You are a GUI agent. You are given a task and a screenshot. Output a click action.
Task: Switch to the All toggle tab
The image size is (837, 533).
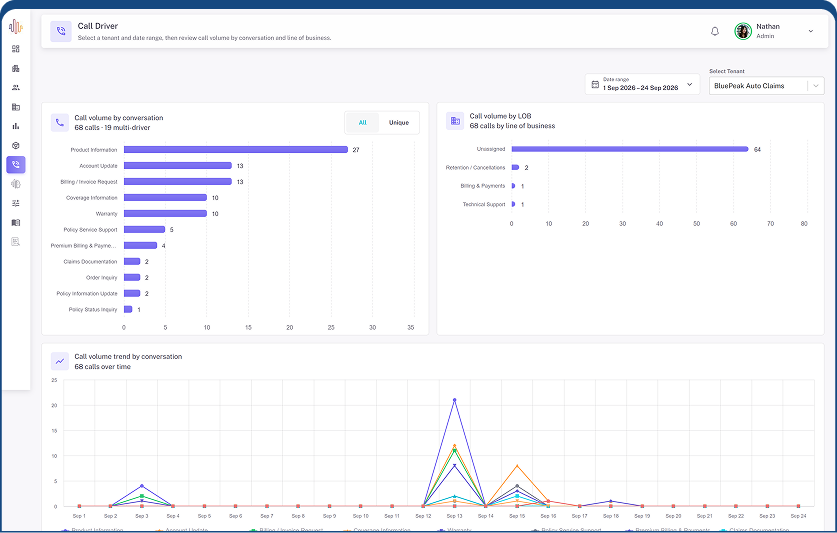[x=362, y=122]
